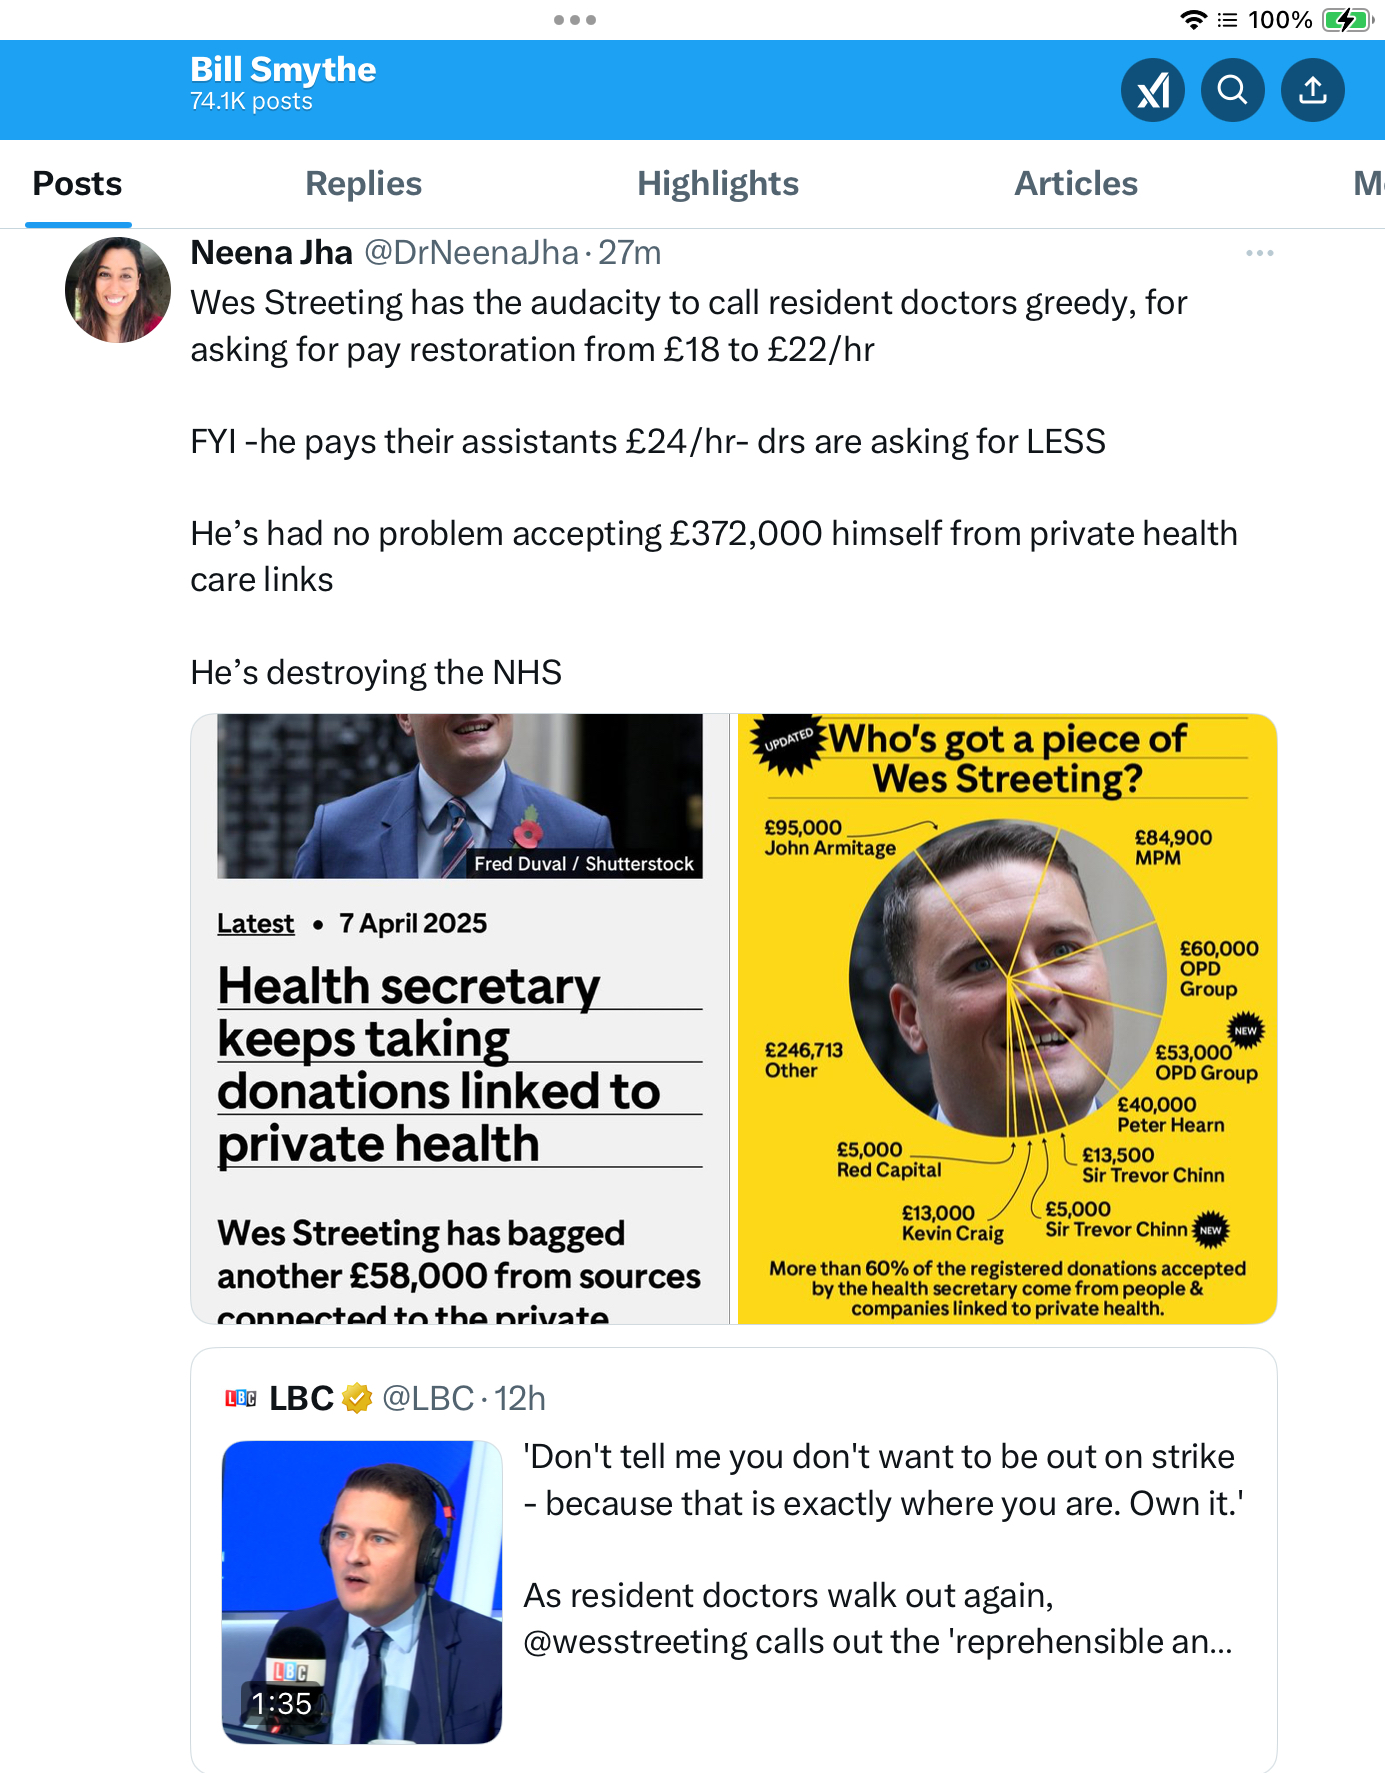
Task: Open the Articles tab
Action: (x=1076, y=184)
